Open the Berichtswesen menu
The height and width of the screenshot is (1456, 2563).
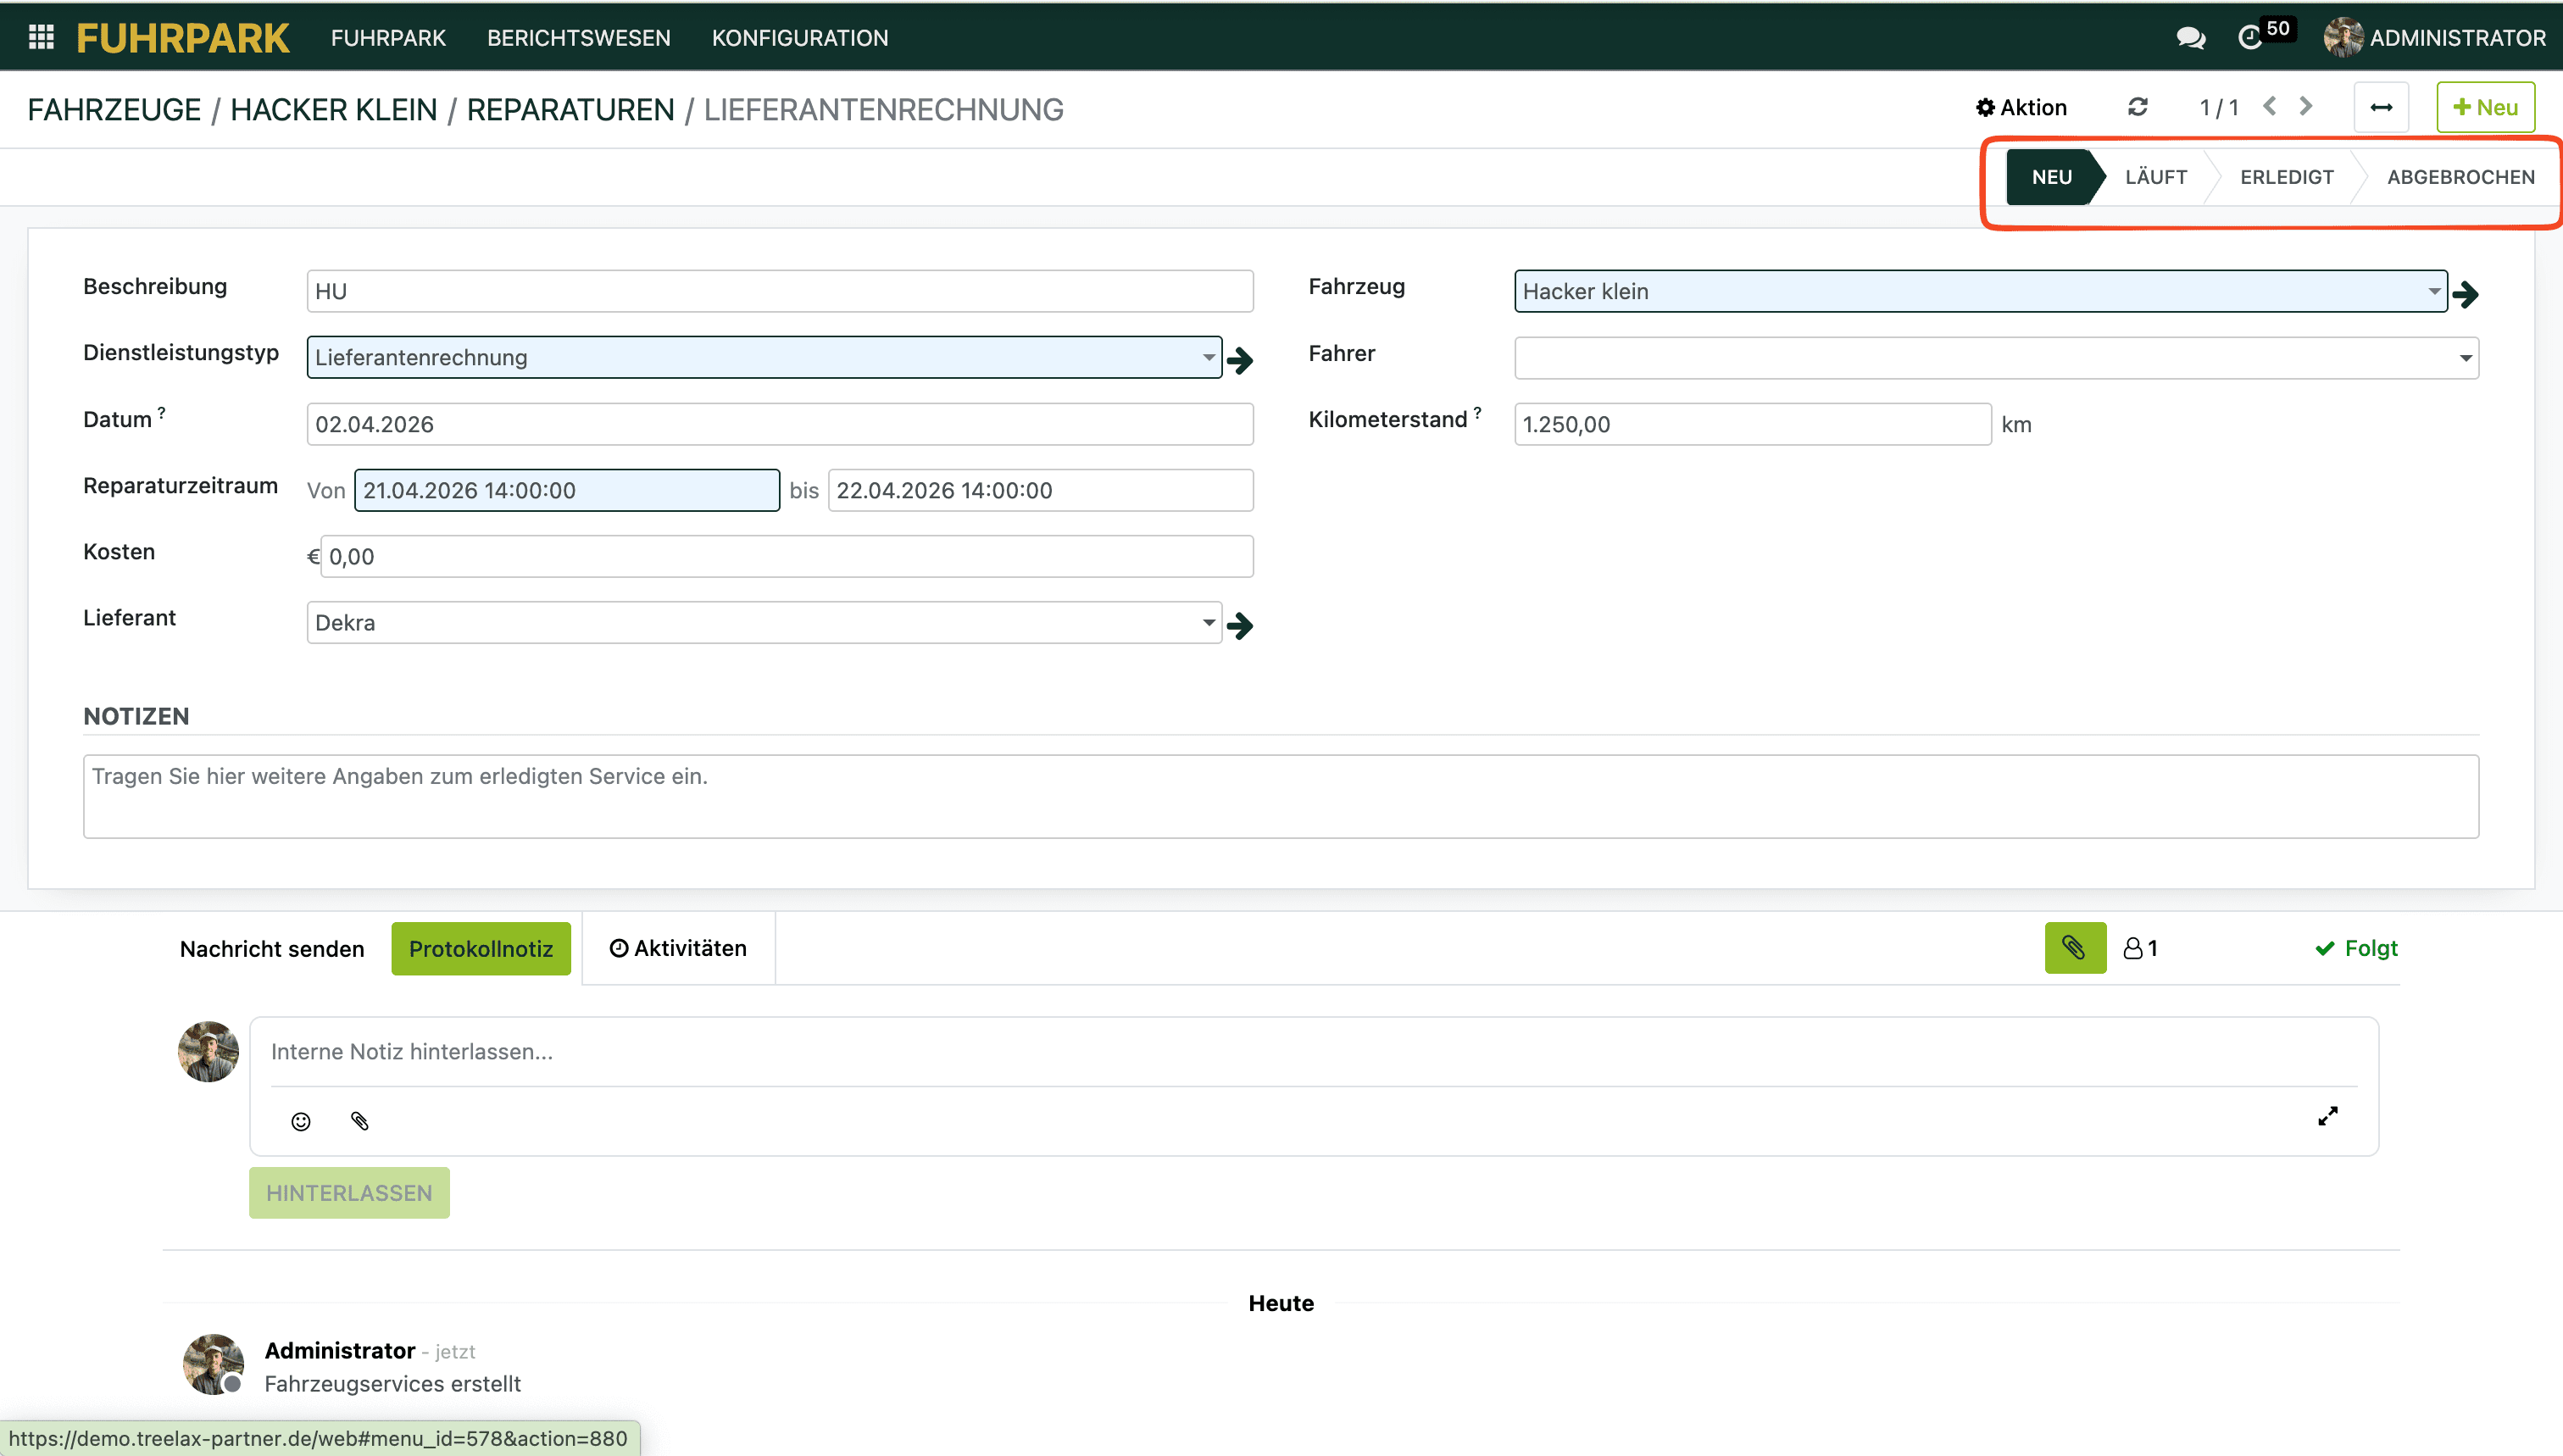point(578,38)
